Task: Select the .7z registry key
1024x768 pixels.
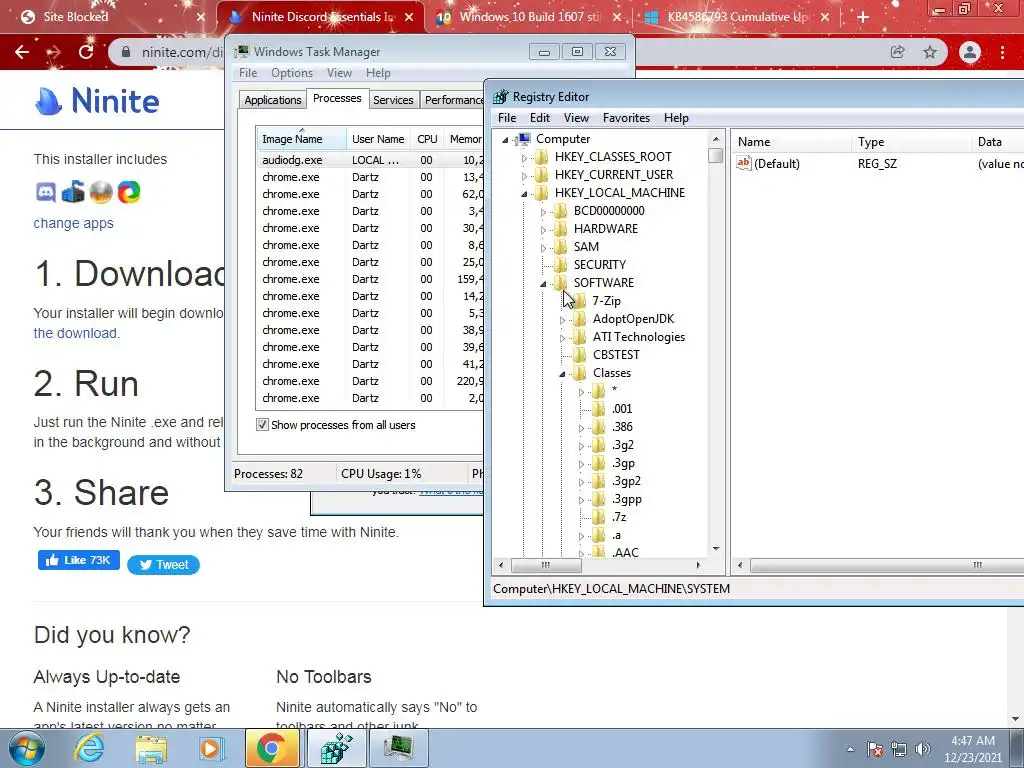Action: [x=619, y=518]
